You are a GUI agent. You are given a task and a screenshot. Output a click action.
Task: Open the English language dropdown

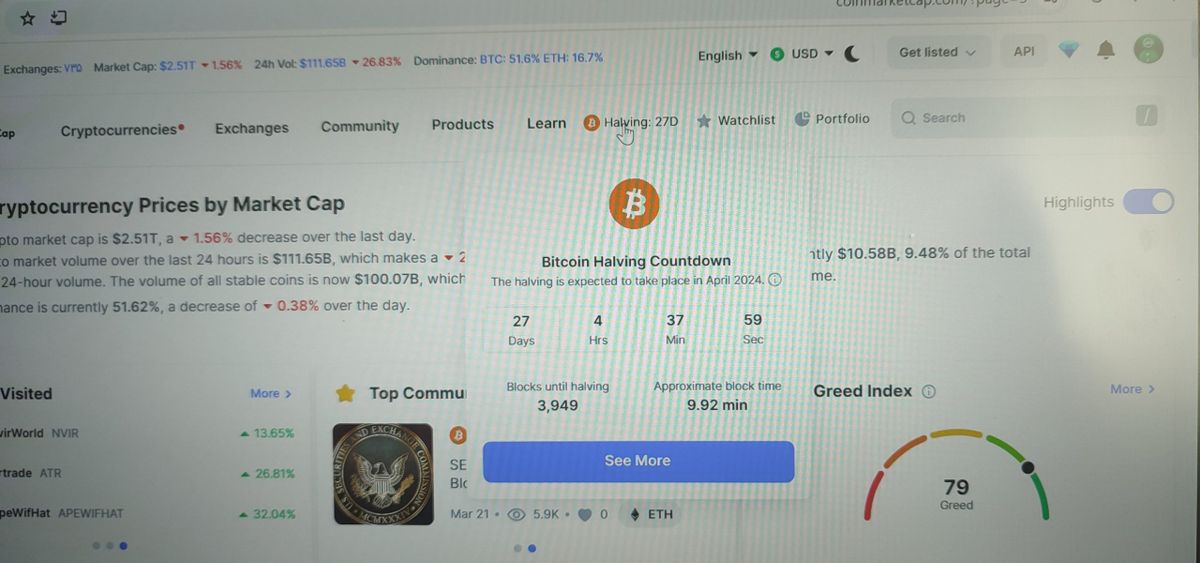(x=727, y=55)
